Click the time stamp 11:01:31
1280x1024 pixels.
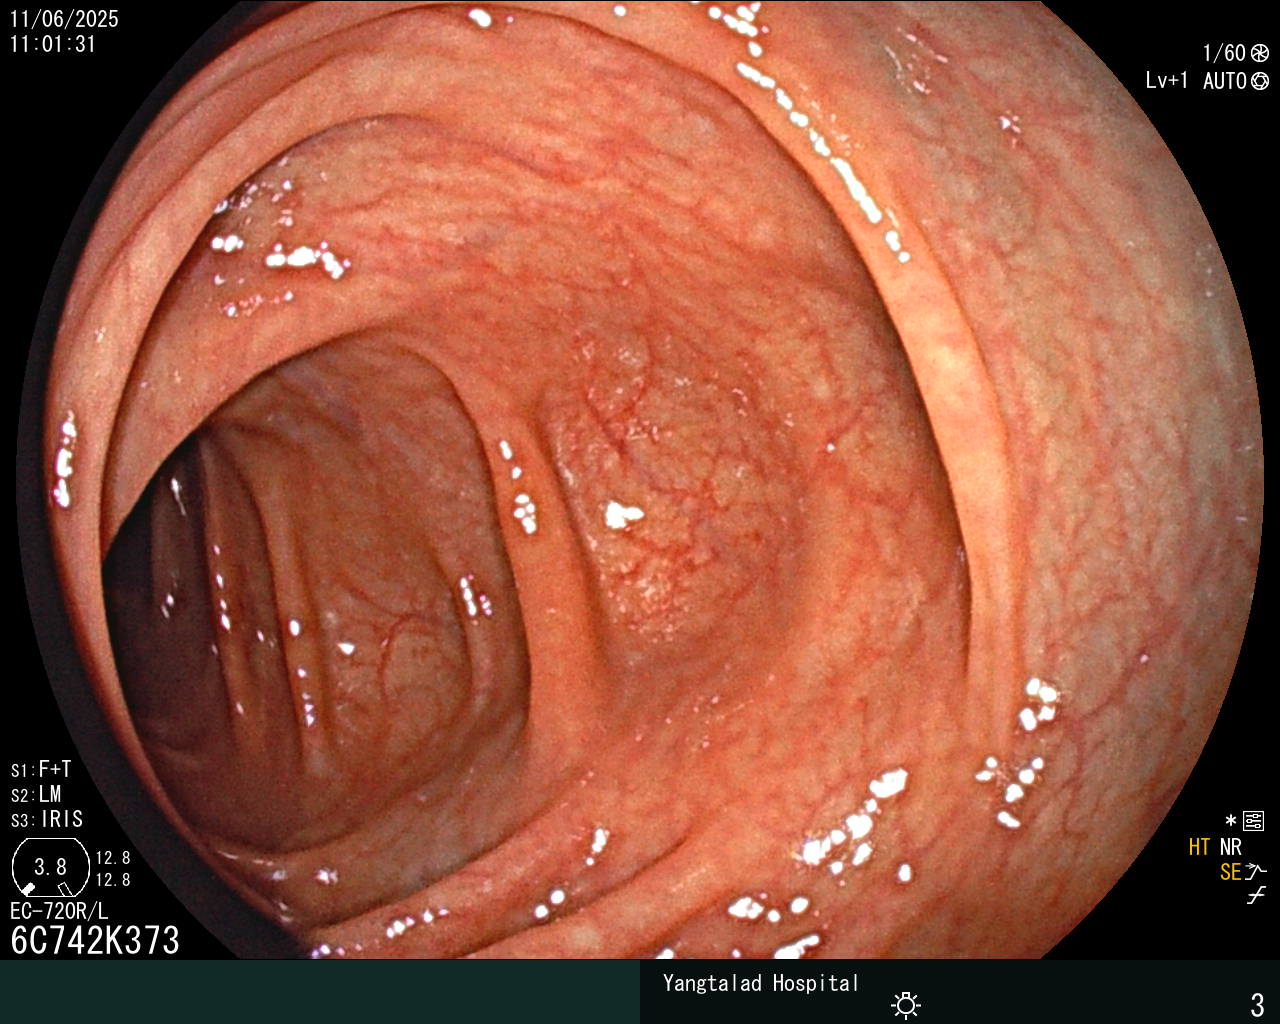pyautogui.click(x=53, y=45)
